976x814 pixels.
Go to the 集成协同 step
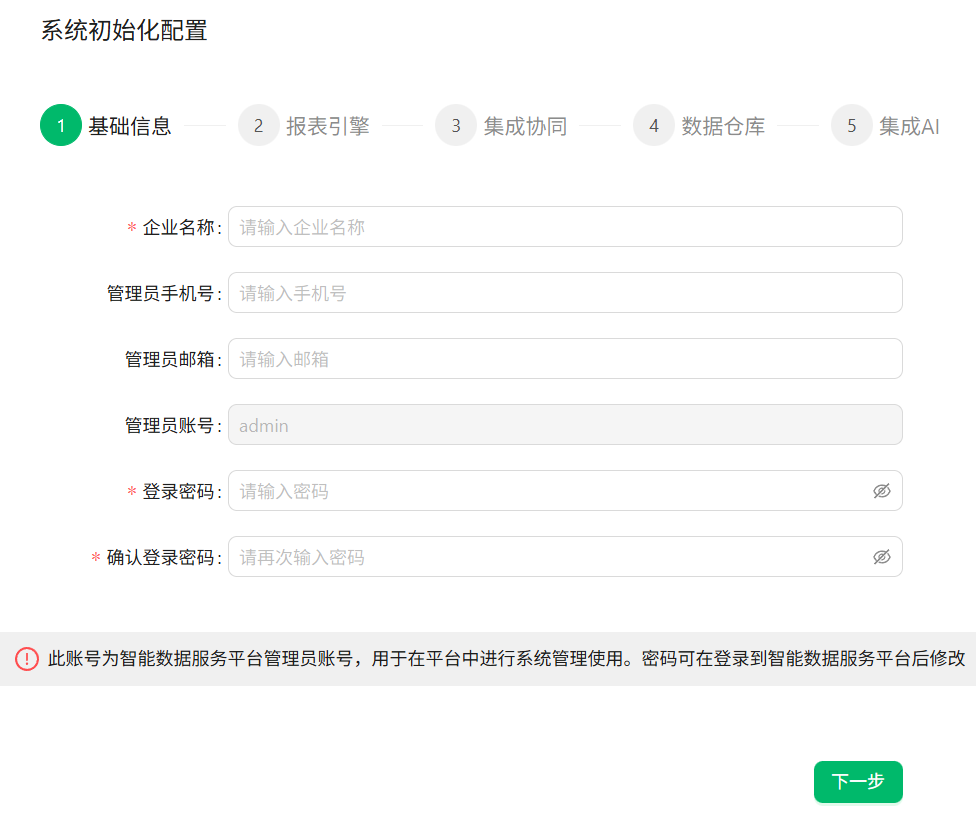click(525, 126)
